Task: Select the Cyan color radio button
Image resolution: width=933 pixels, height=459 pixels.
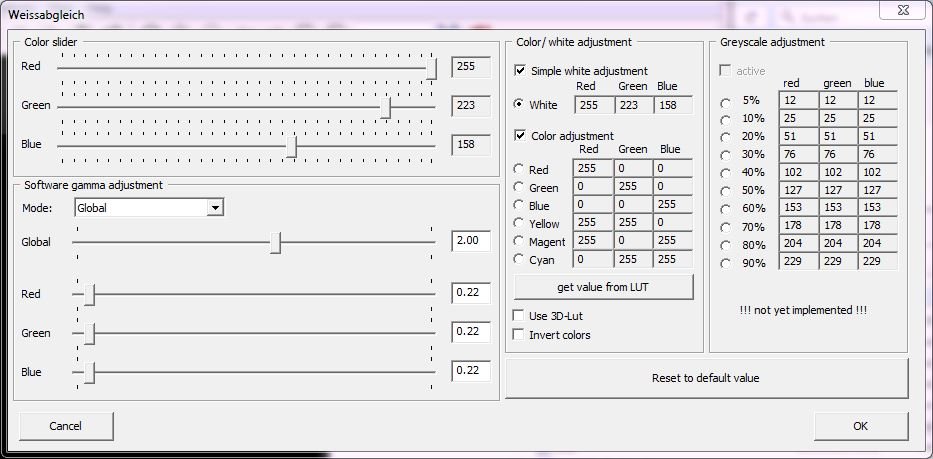Action: (x=518, y=259)
